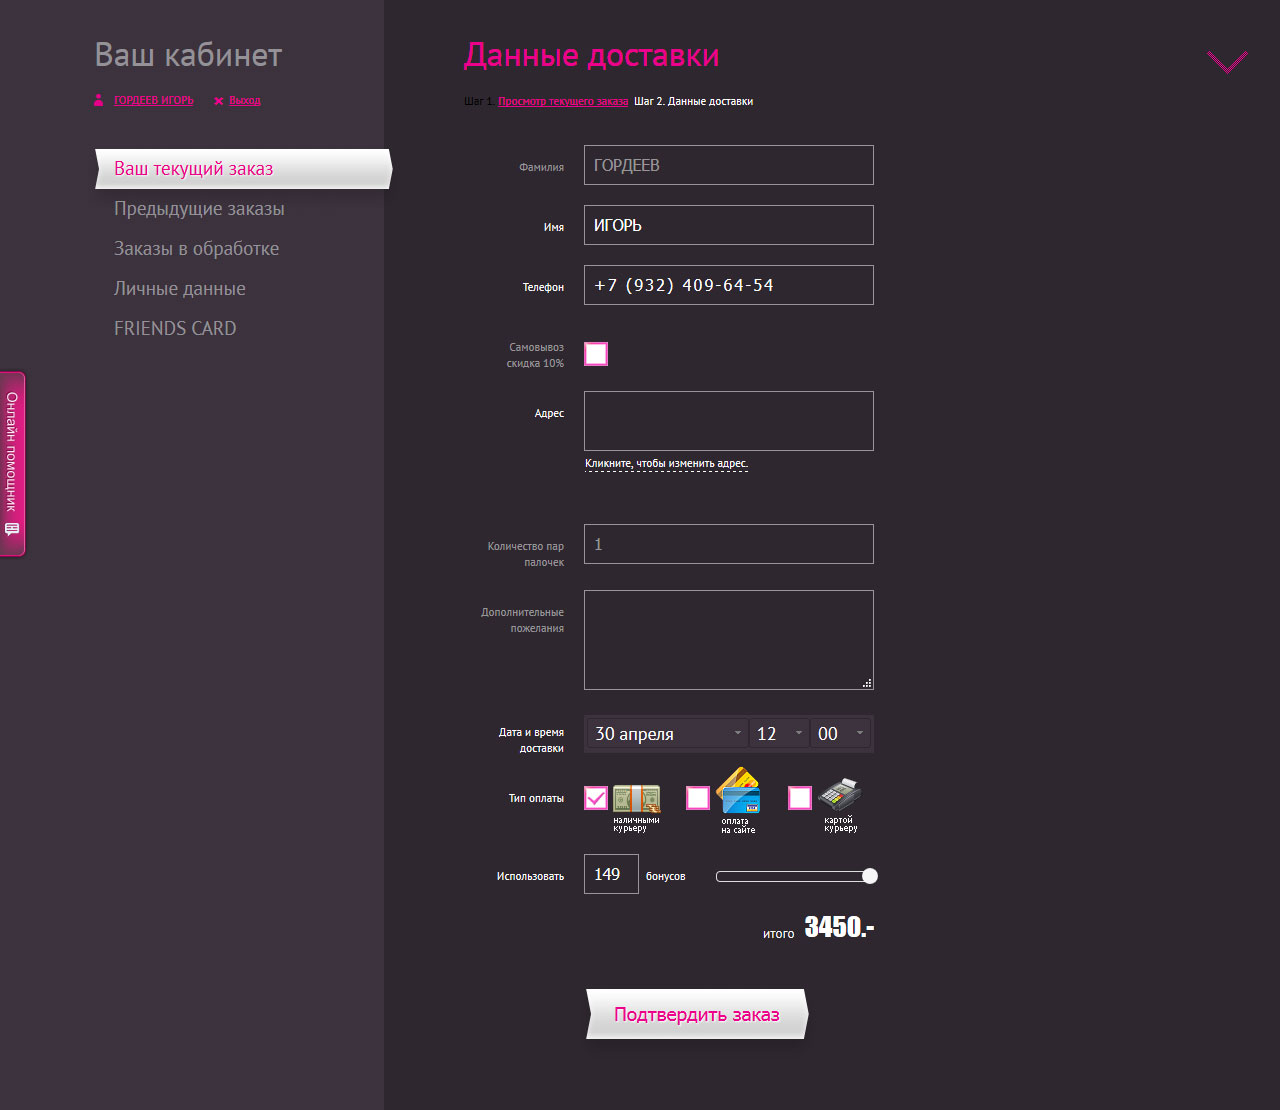The image size is (1280, 1110).
Task: Open the 30 апреля date dropdown
Action: (x=668, y=734)
